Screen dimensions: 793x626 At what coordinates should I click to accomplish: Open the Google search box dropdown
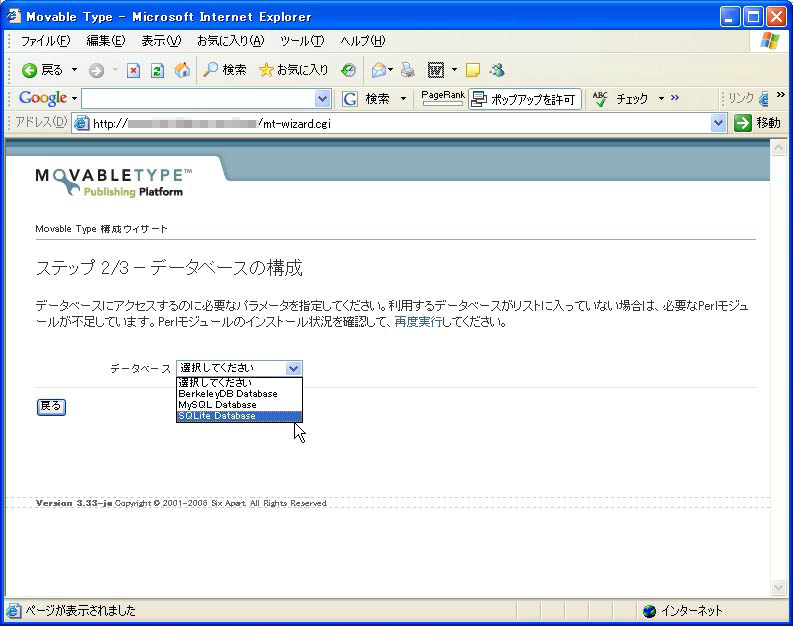click(x=322, y=99)
